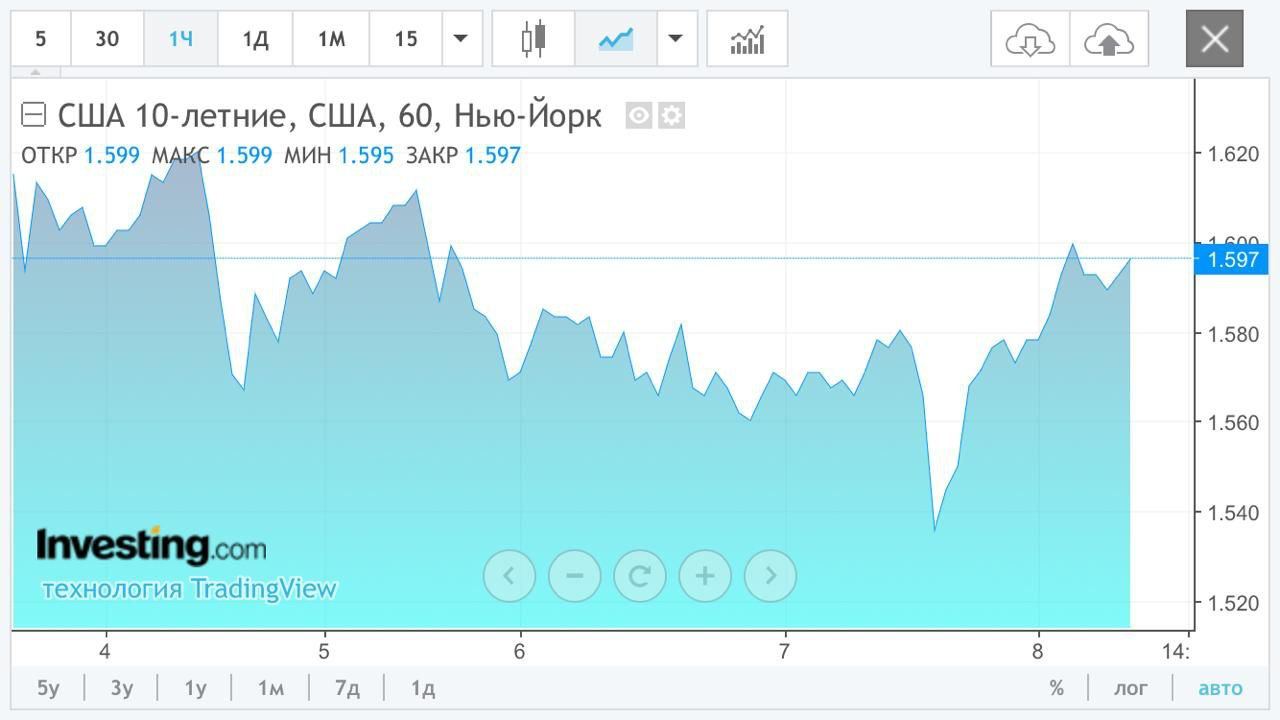Image resolution: width=1280 pixels, height=720 pixels.
Task: Toggle the % percent scale
Action: pos(1057,688)
